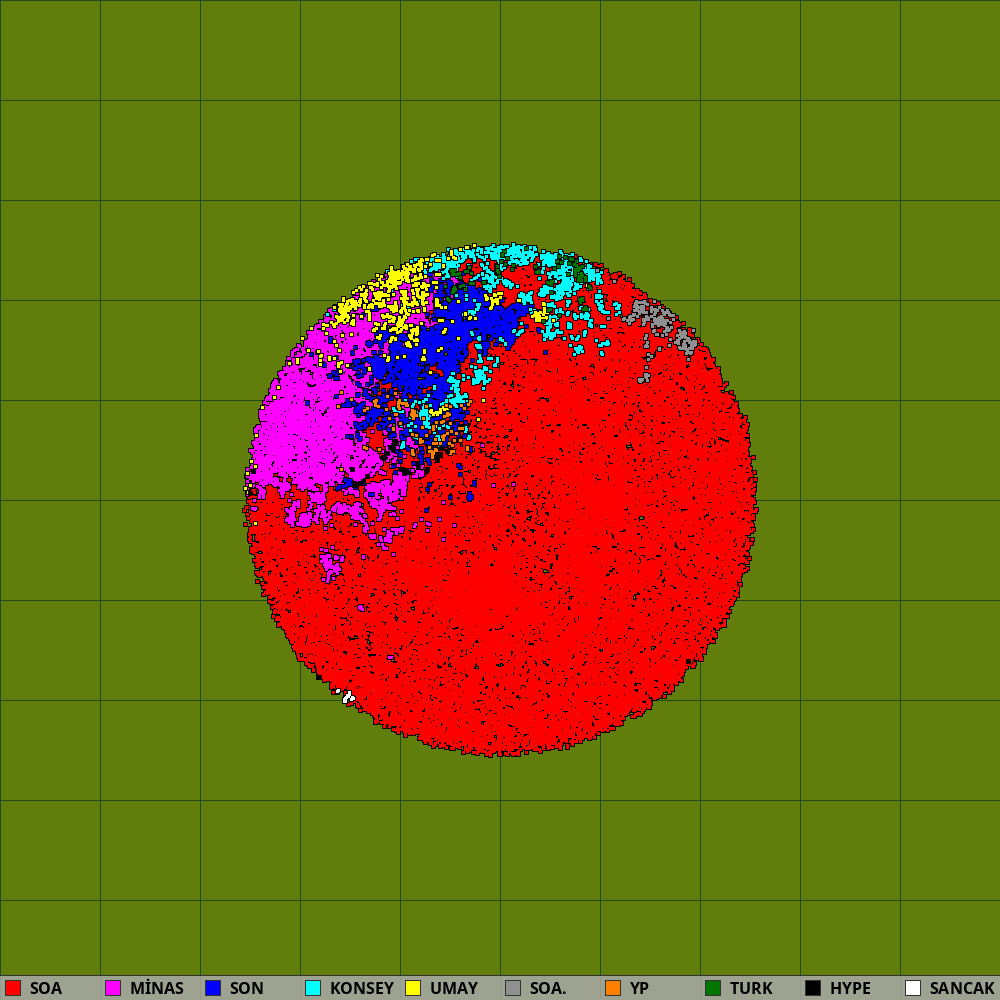
Task: Click the gray SOA. color swatch
Action: 513,988
